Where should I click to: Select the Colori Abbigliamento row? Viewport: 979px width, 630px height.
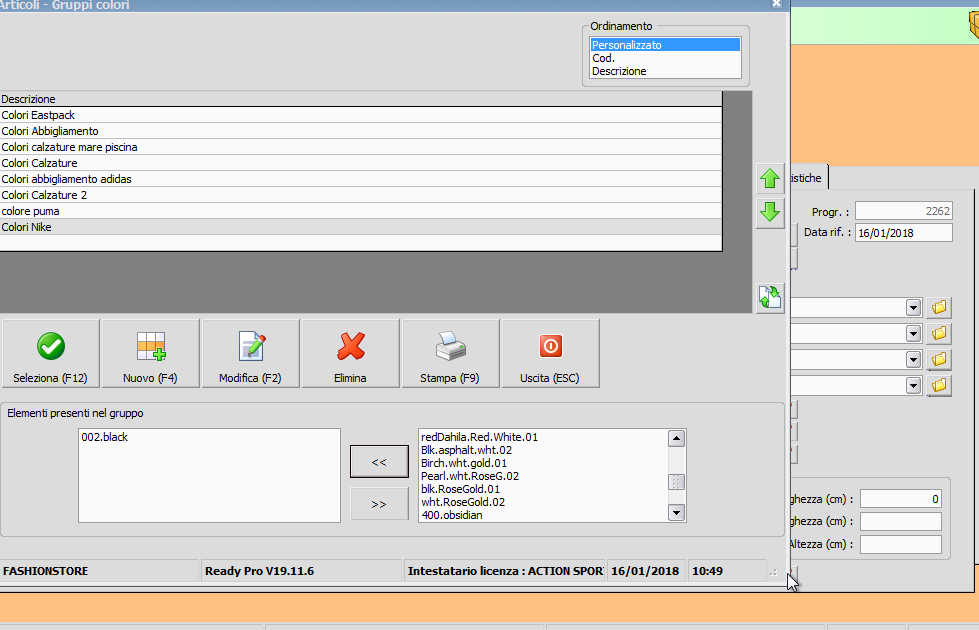tap(361, 131)
